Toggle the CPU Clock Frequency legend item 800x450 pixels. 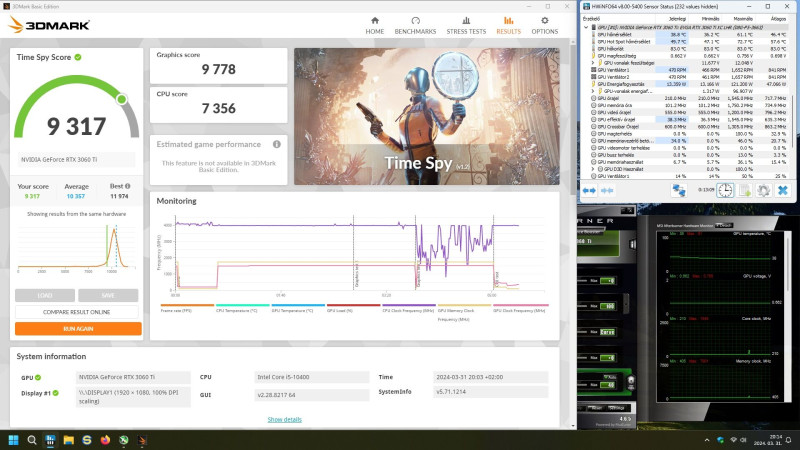408,310
